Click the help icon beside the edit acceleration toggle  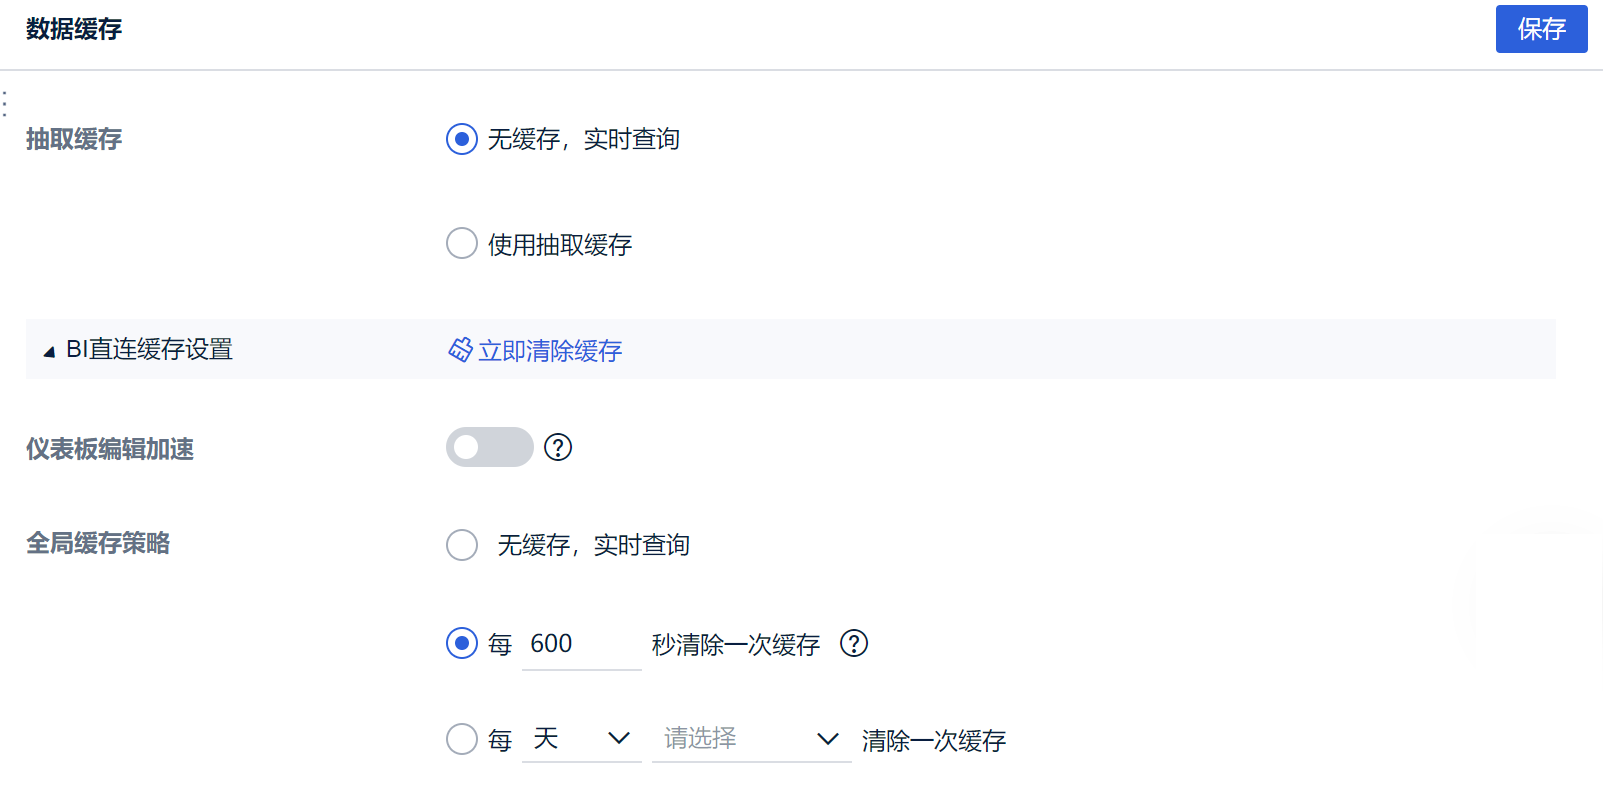[559, 447]
